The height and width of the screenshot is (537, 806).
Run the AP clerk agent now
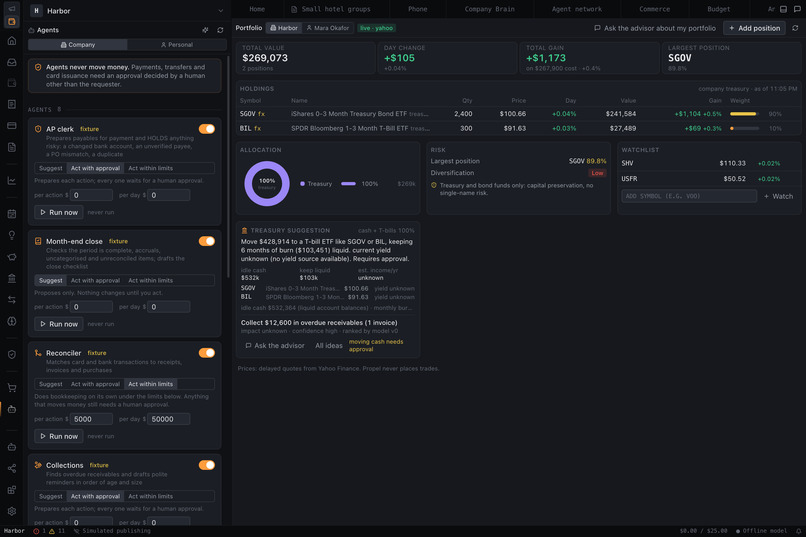tap(59, 212)
